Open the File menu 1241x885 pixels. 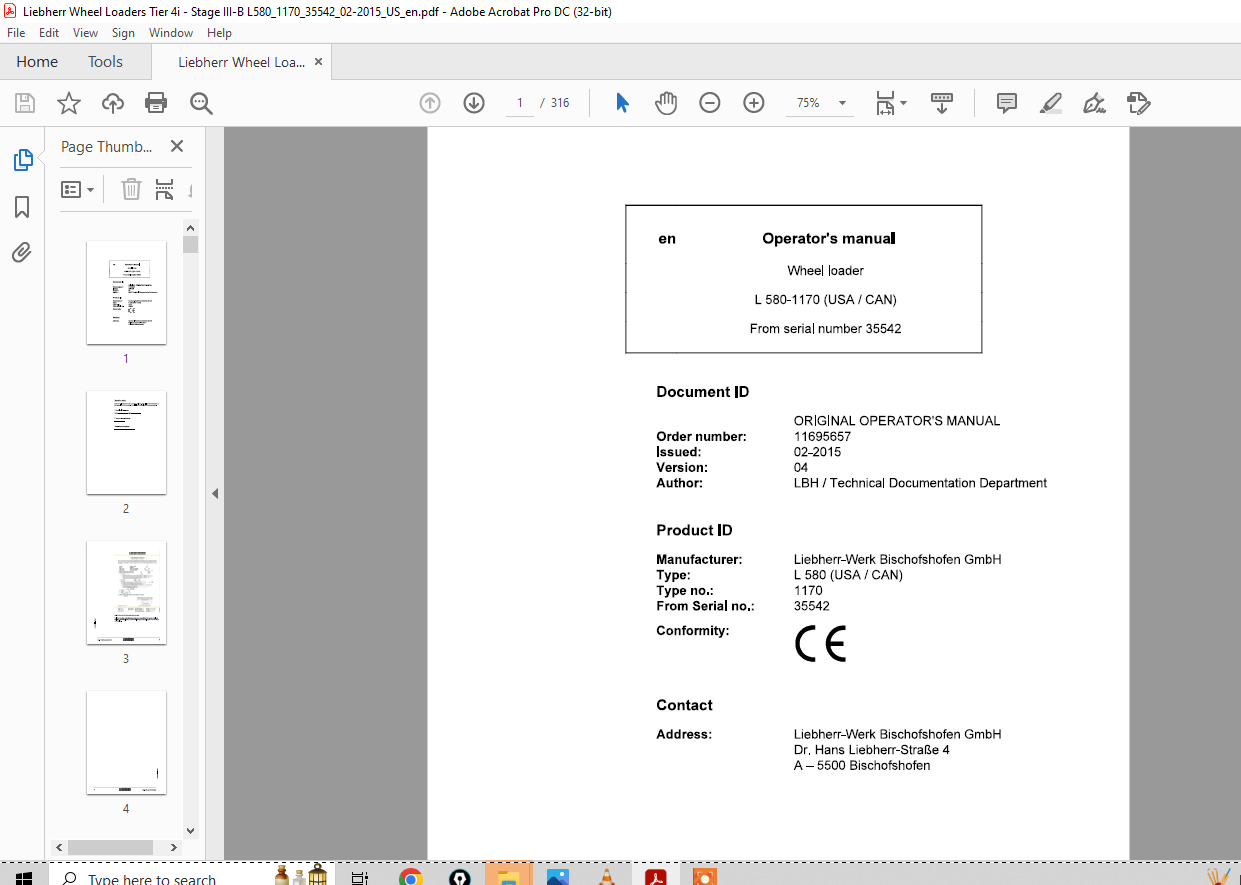tap(16, 33)
